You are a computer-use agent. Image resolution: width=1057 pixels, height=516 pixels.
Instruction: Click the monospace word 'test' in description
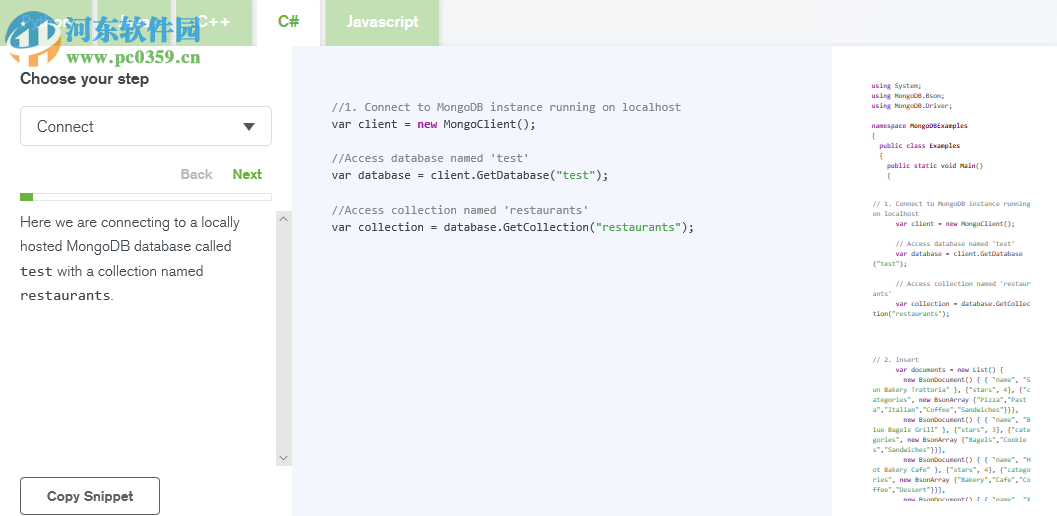[x=36, y=271]
